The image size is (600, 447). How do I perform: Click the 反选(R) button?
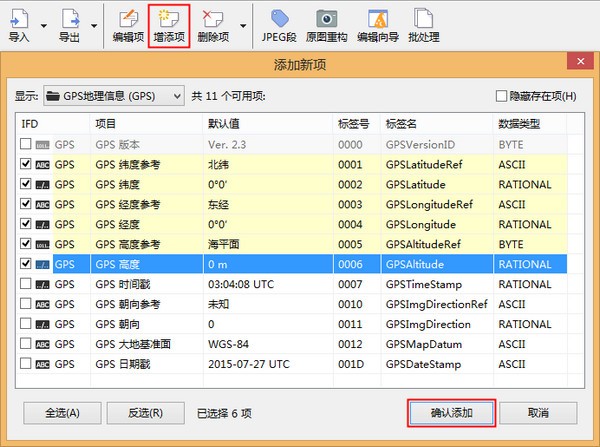click(x=145, y=413)
